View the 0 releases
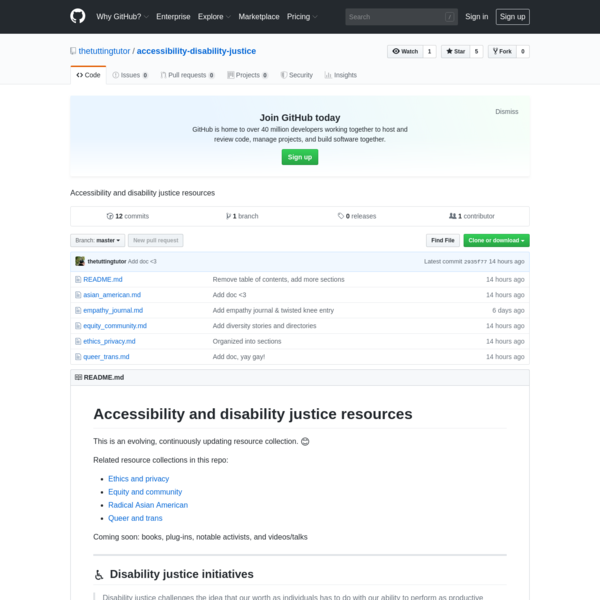The image size is (600, 600). (x=357, y=216)
